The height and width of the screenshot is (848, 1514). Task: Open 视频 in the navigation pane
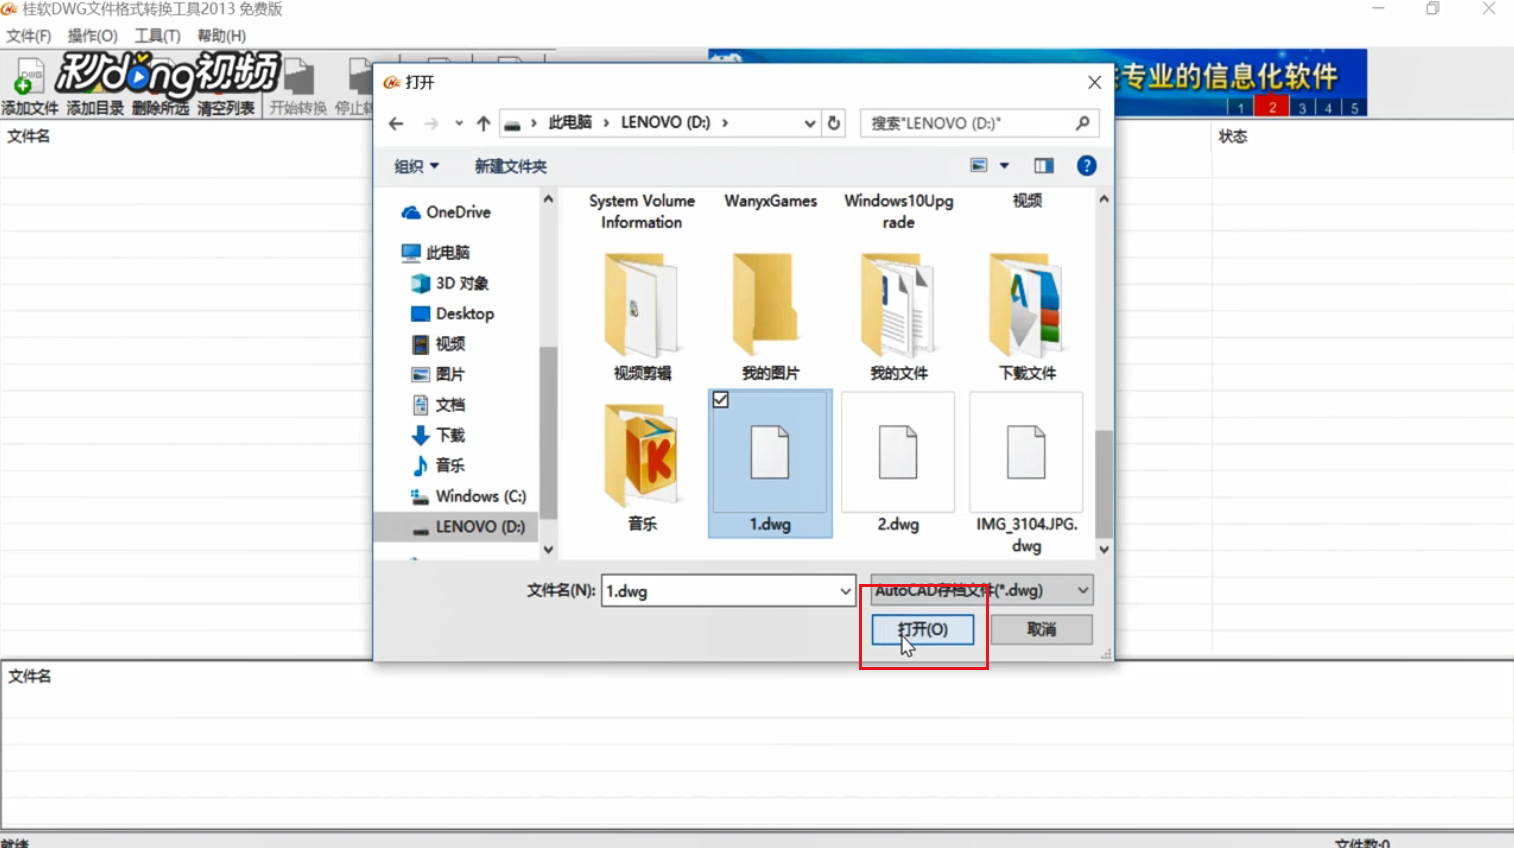(x=438, y=344)
